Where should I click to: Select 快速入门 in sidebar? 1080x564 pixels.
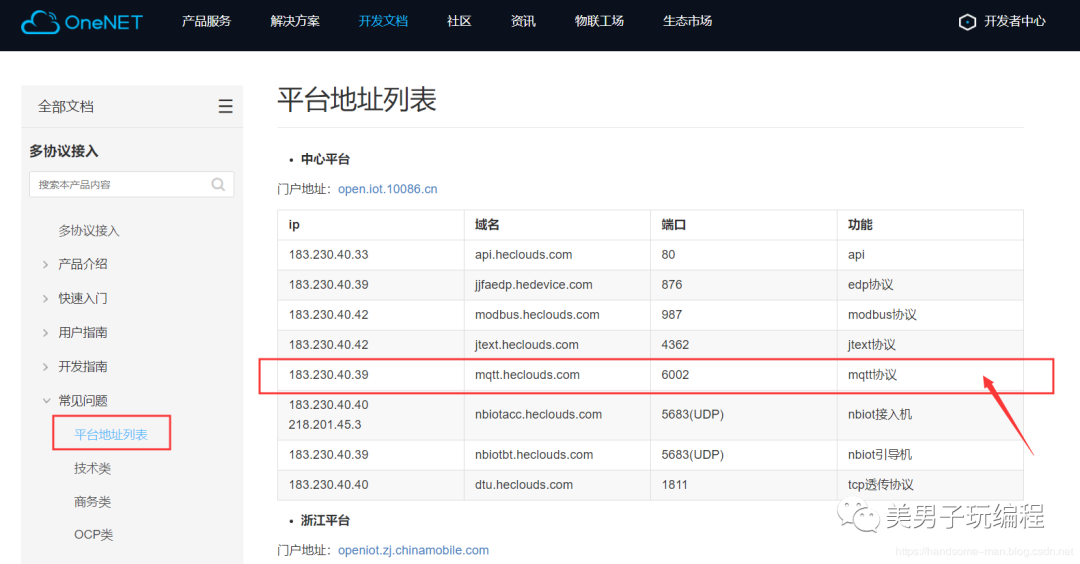(x=83, y=298)
